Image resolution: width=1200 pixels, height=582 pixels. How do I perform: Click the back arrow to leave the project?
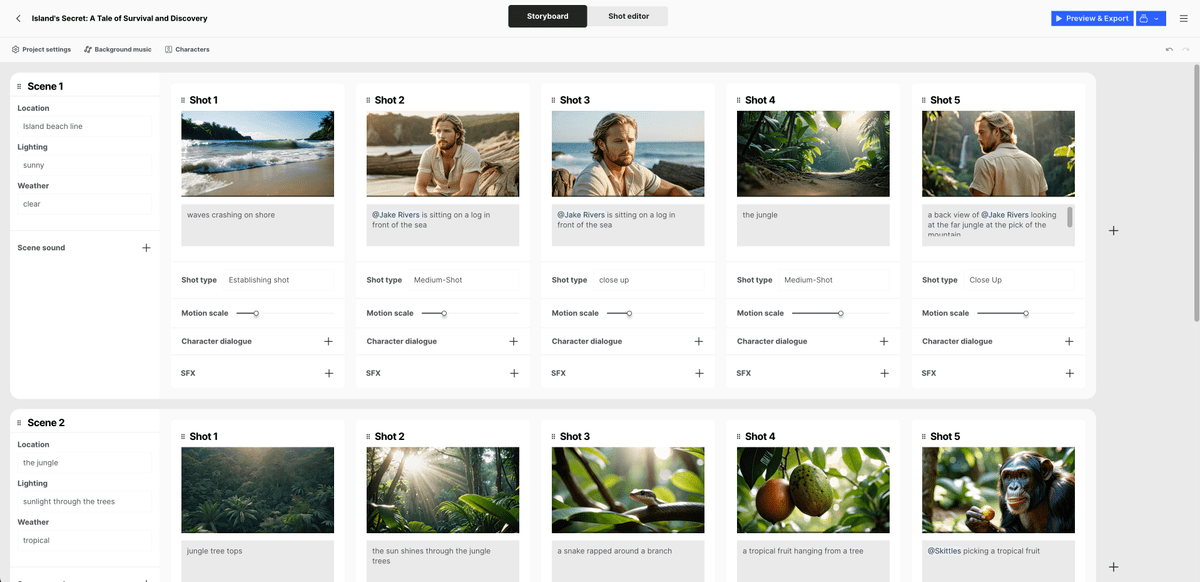click(18, 17)
